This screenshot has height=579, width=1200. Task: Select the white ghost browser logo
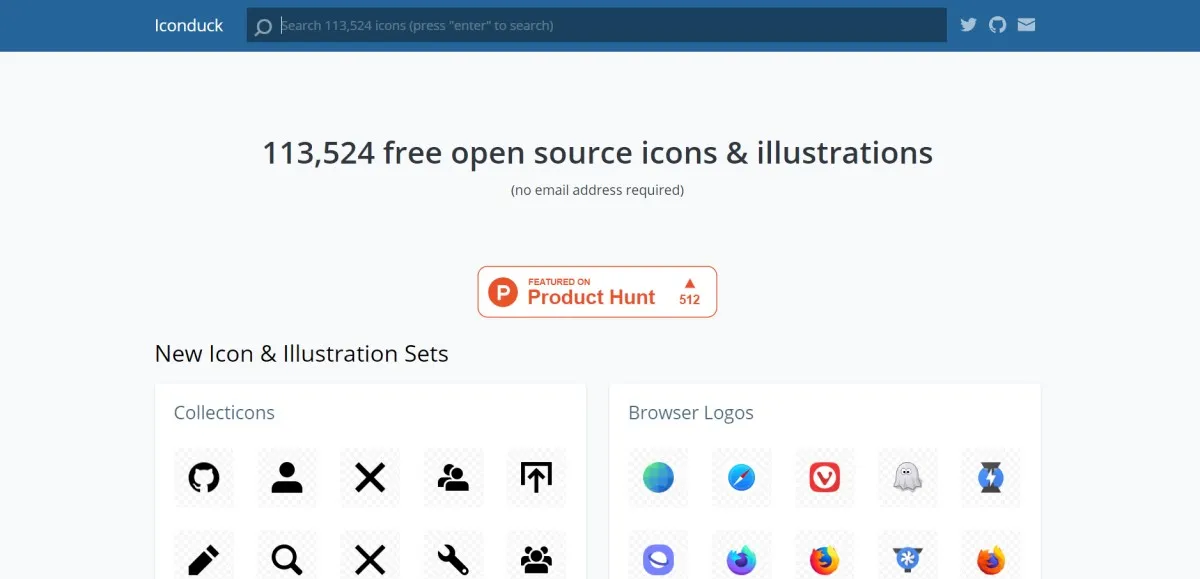coord(908,478)
